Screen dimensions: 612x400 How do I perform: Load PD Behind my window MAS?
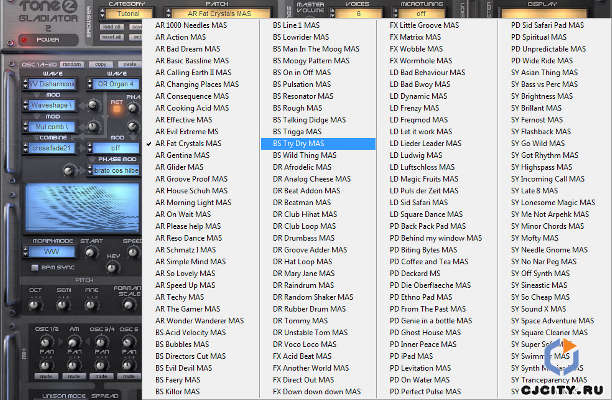pyautogui.click(x=437, y=238)
